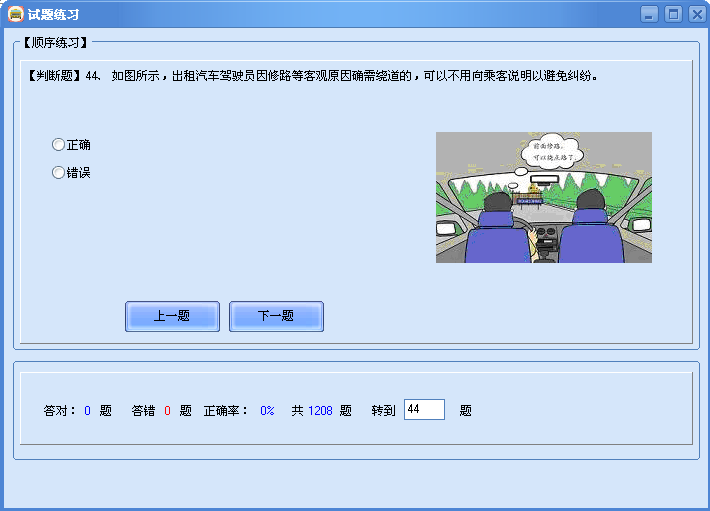Choose the 错误 radio option
This screenshot has height=511, width=710.
click(59, 173)
